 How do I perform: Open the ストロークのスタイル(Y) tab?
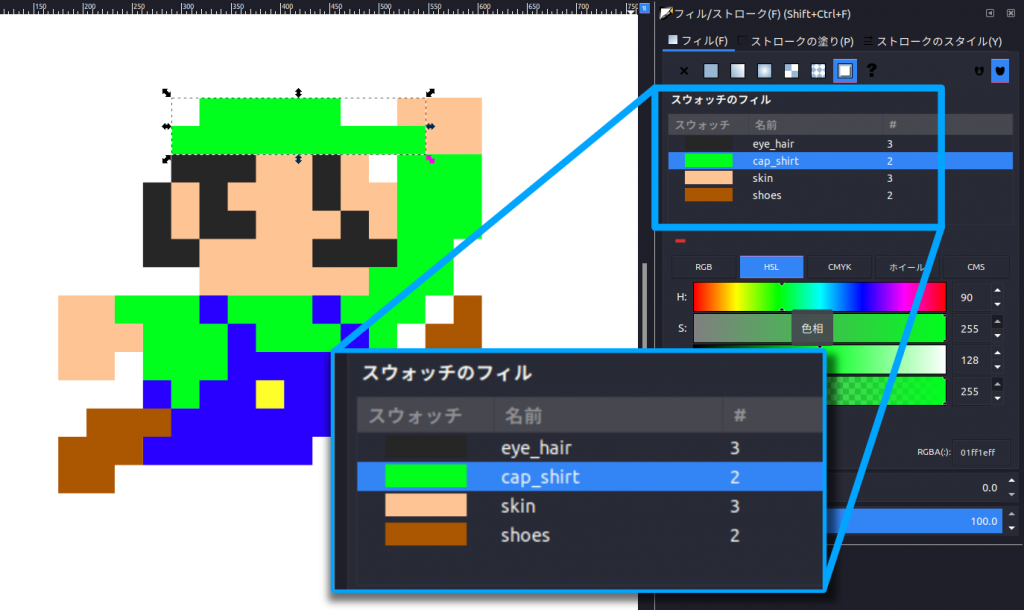click(x=933, y=41)
